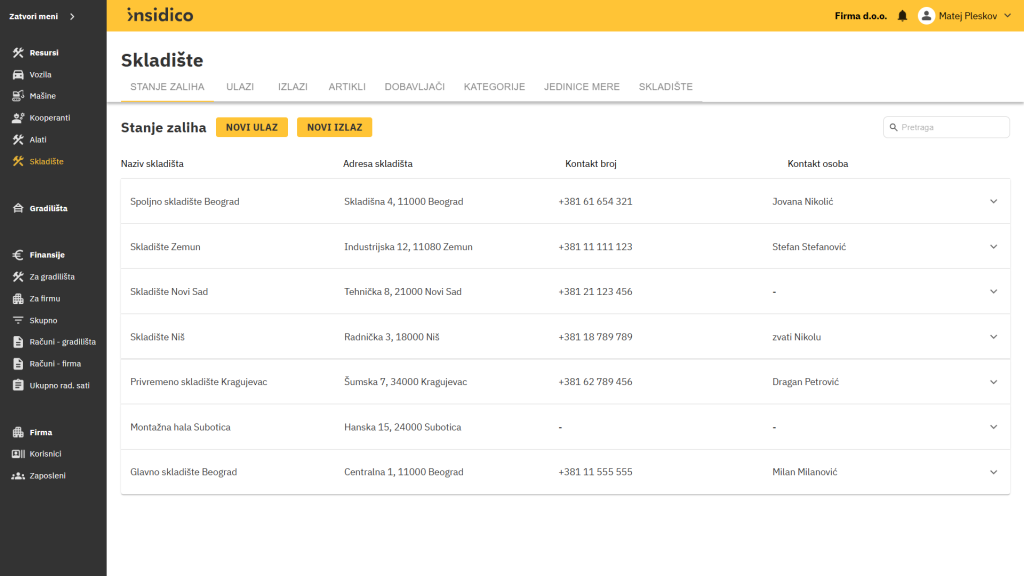Click the NOVI IZLAZ button

[x=334, y=127]
